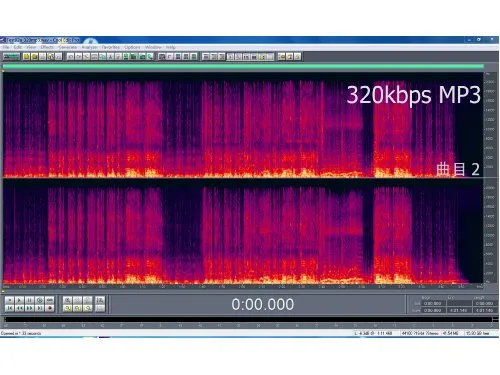Pause playback with the Pause button
Viewport: 500px width, 375px height.
coord(29,300)
